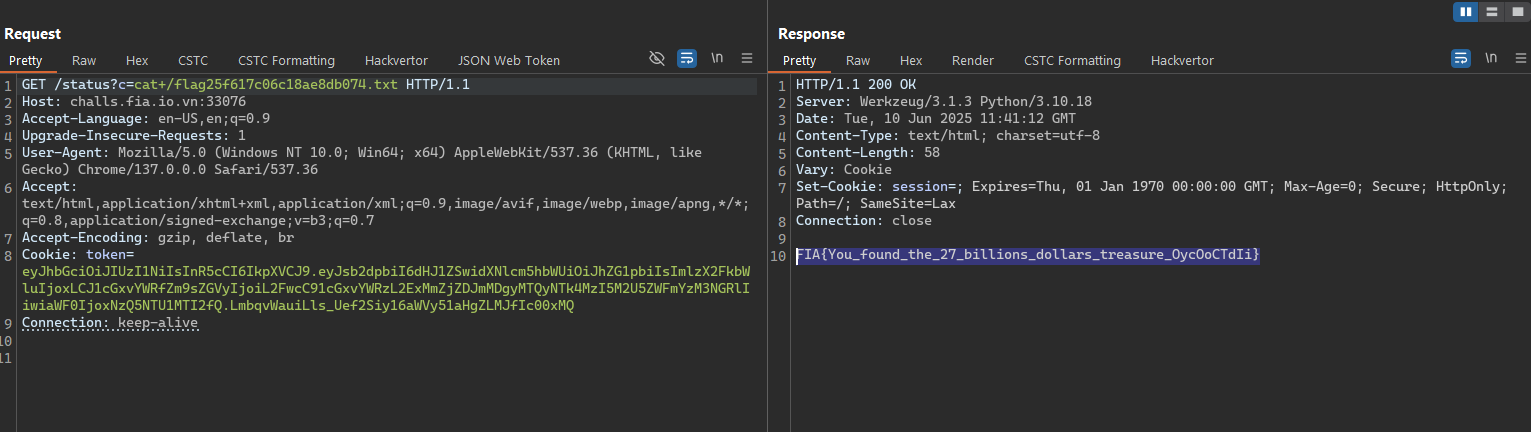1531x432 pixels.
Task: Open Hackvertor tab in Response panel
Action: (1182, 60)
